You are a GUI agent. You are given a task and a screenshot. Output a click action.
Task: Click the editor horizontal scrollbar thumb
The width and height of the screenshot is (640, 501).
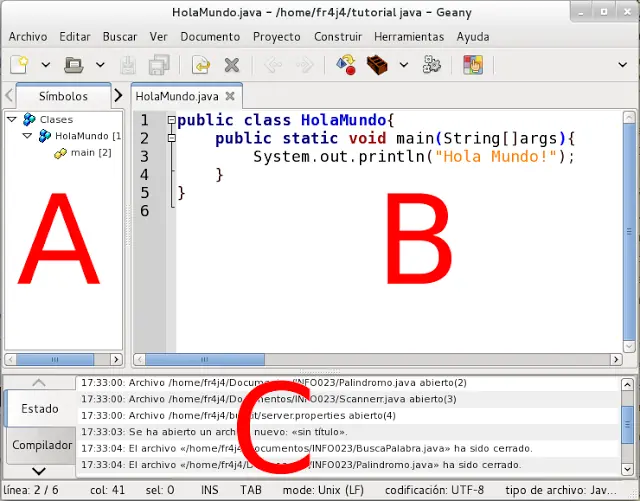pyautogui.click(x=205, y=360)
